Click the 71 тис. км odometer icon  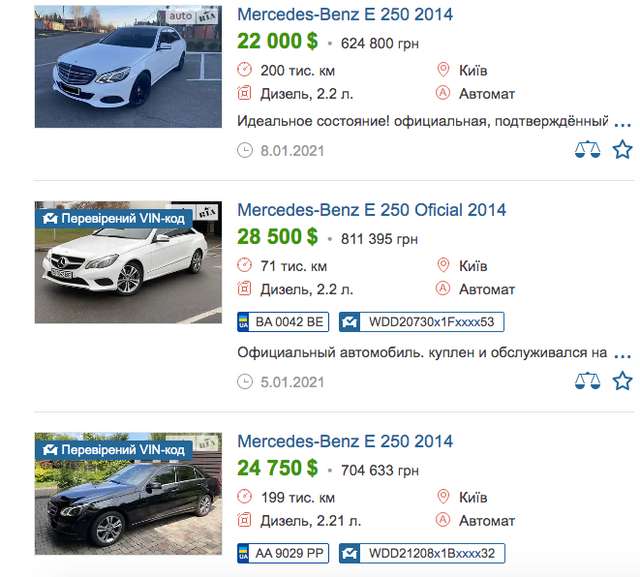(245, 266)
